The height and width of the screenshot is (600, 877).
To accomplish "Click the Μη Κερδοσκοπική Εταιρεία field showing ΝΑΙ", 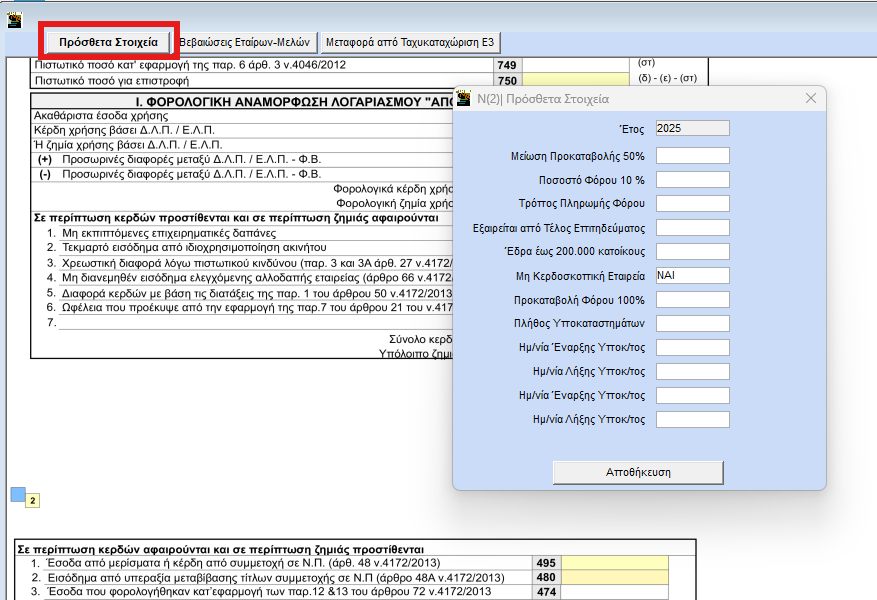I will (692, 276).
